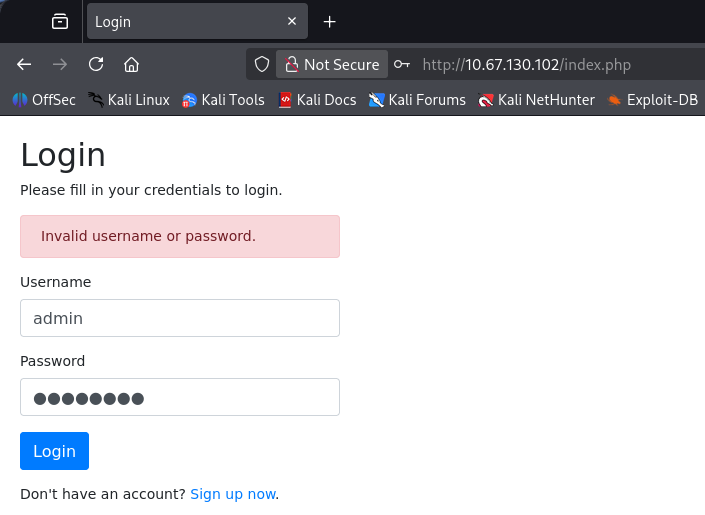
Task: Click the Not Secure site info badge
Action: point(332,64)
